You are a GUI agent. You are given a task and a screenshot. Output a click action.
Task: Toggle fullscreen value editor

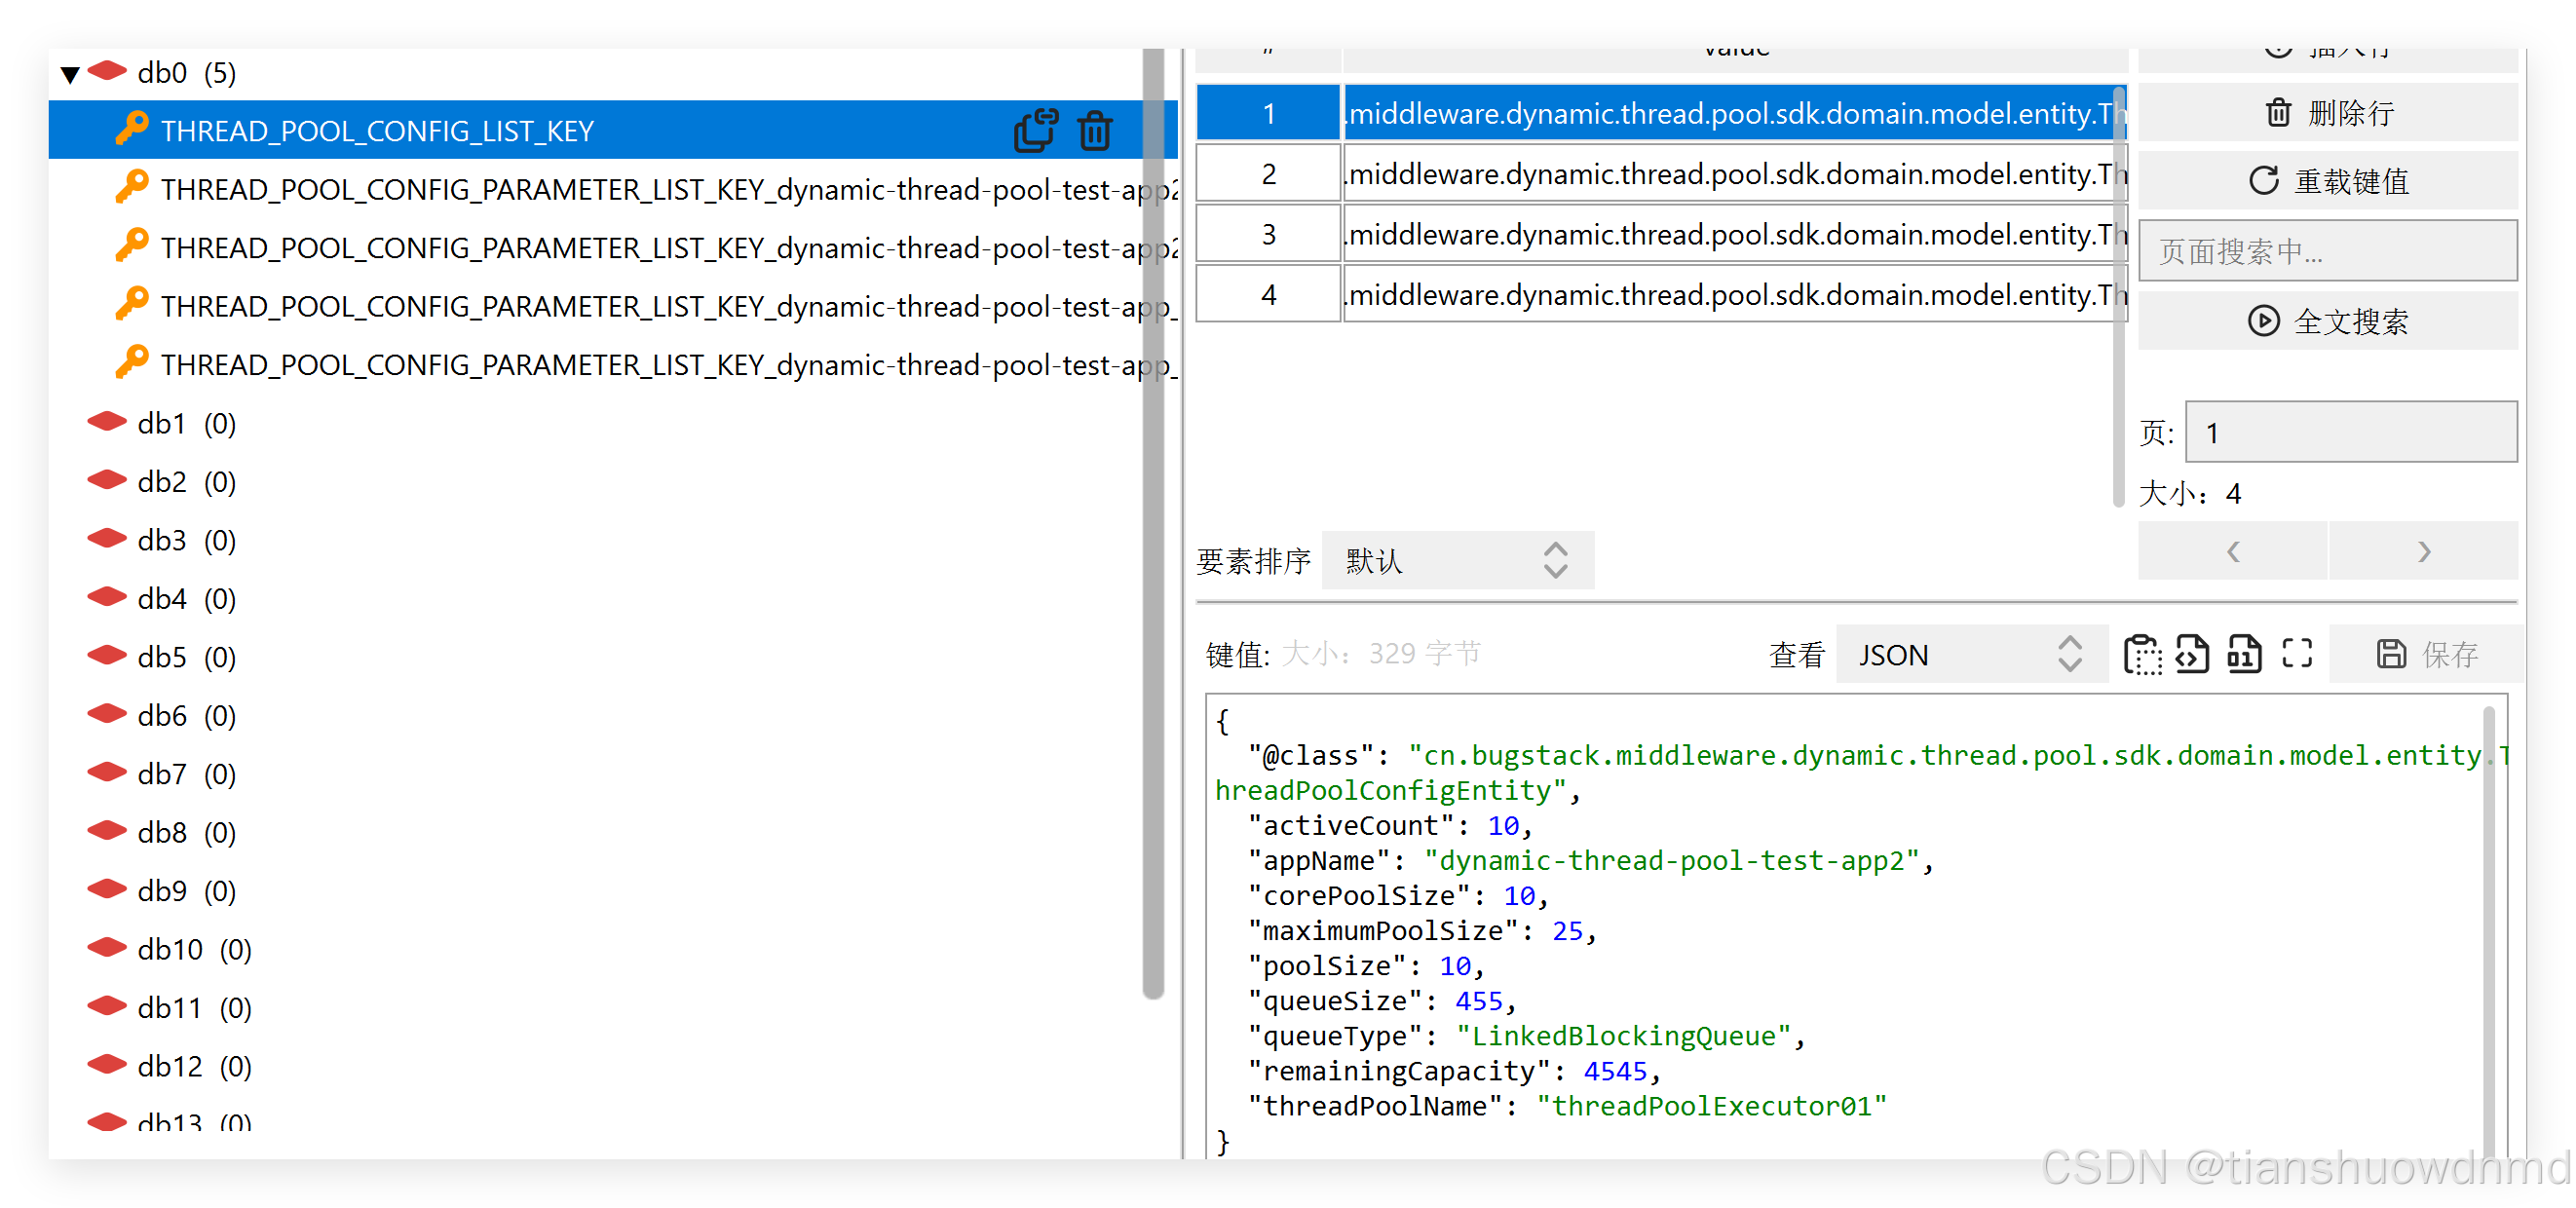[x=2297, y=654]
